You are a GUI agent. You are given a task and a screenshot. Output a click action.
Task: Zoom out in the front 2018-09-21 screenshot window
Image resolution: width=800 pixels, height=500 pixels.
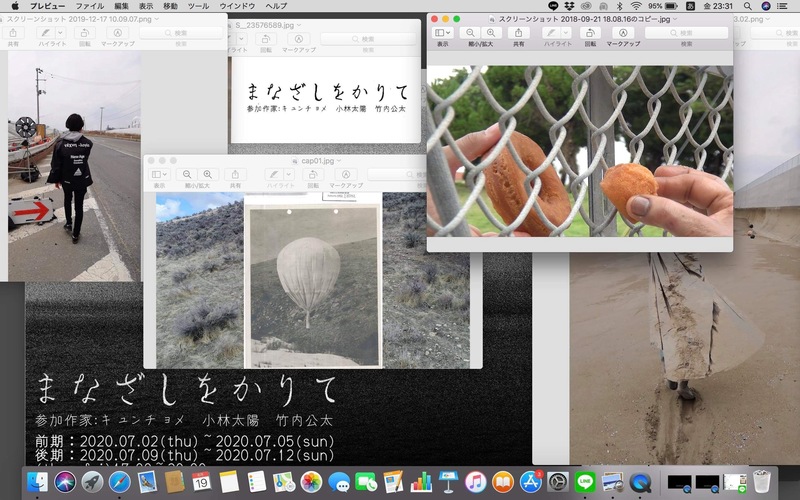[470, 33]
